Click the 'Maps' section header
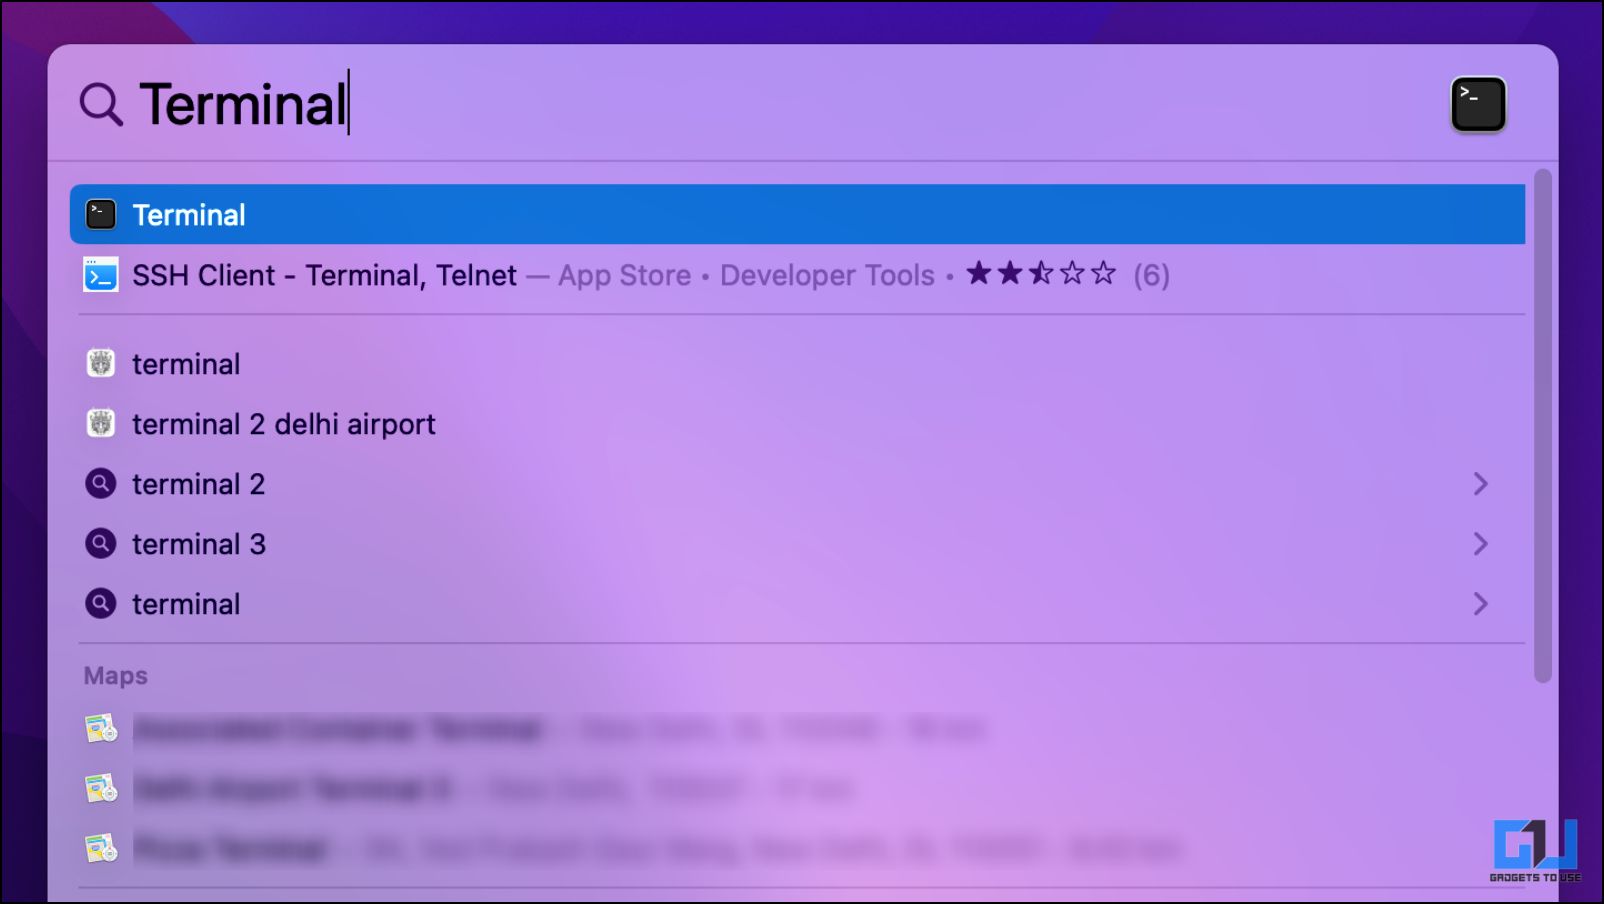 pos(115,676)
